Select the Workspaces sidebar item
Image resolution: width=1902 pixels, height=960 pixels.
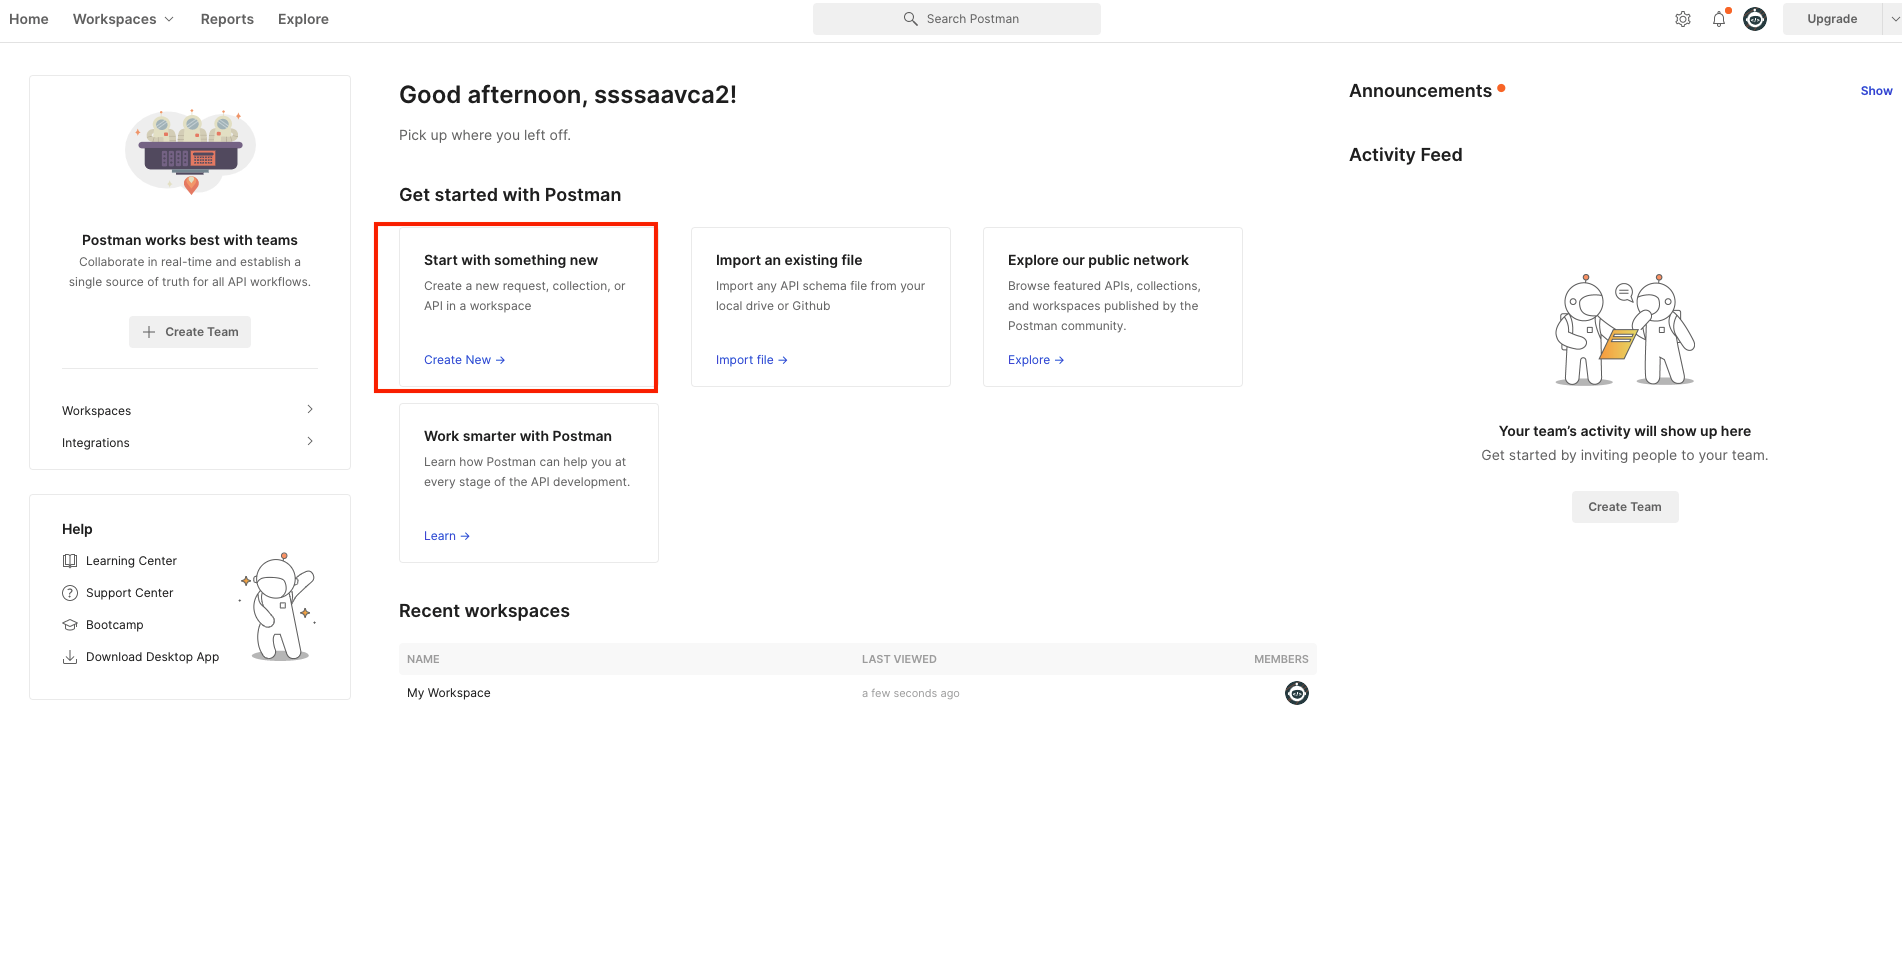pos(190,411)
